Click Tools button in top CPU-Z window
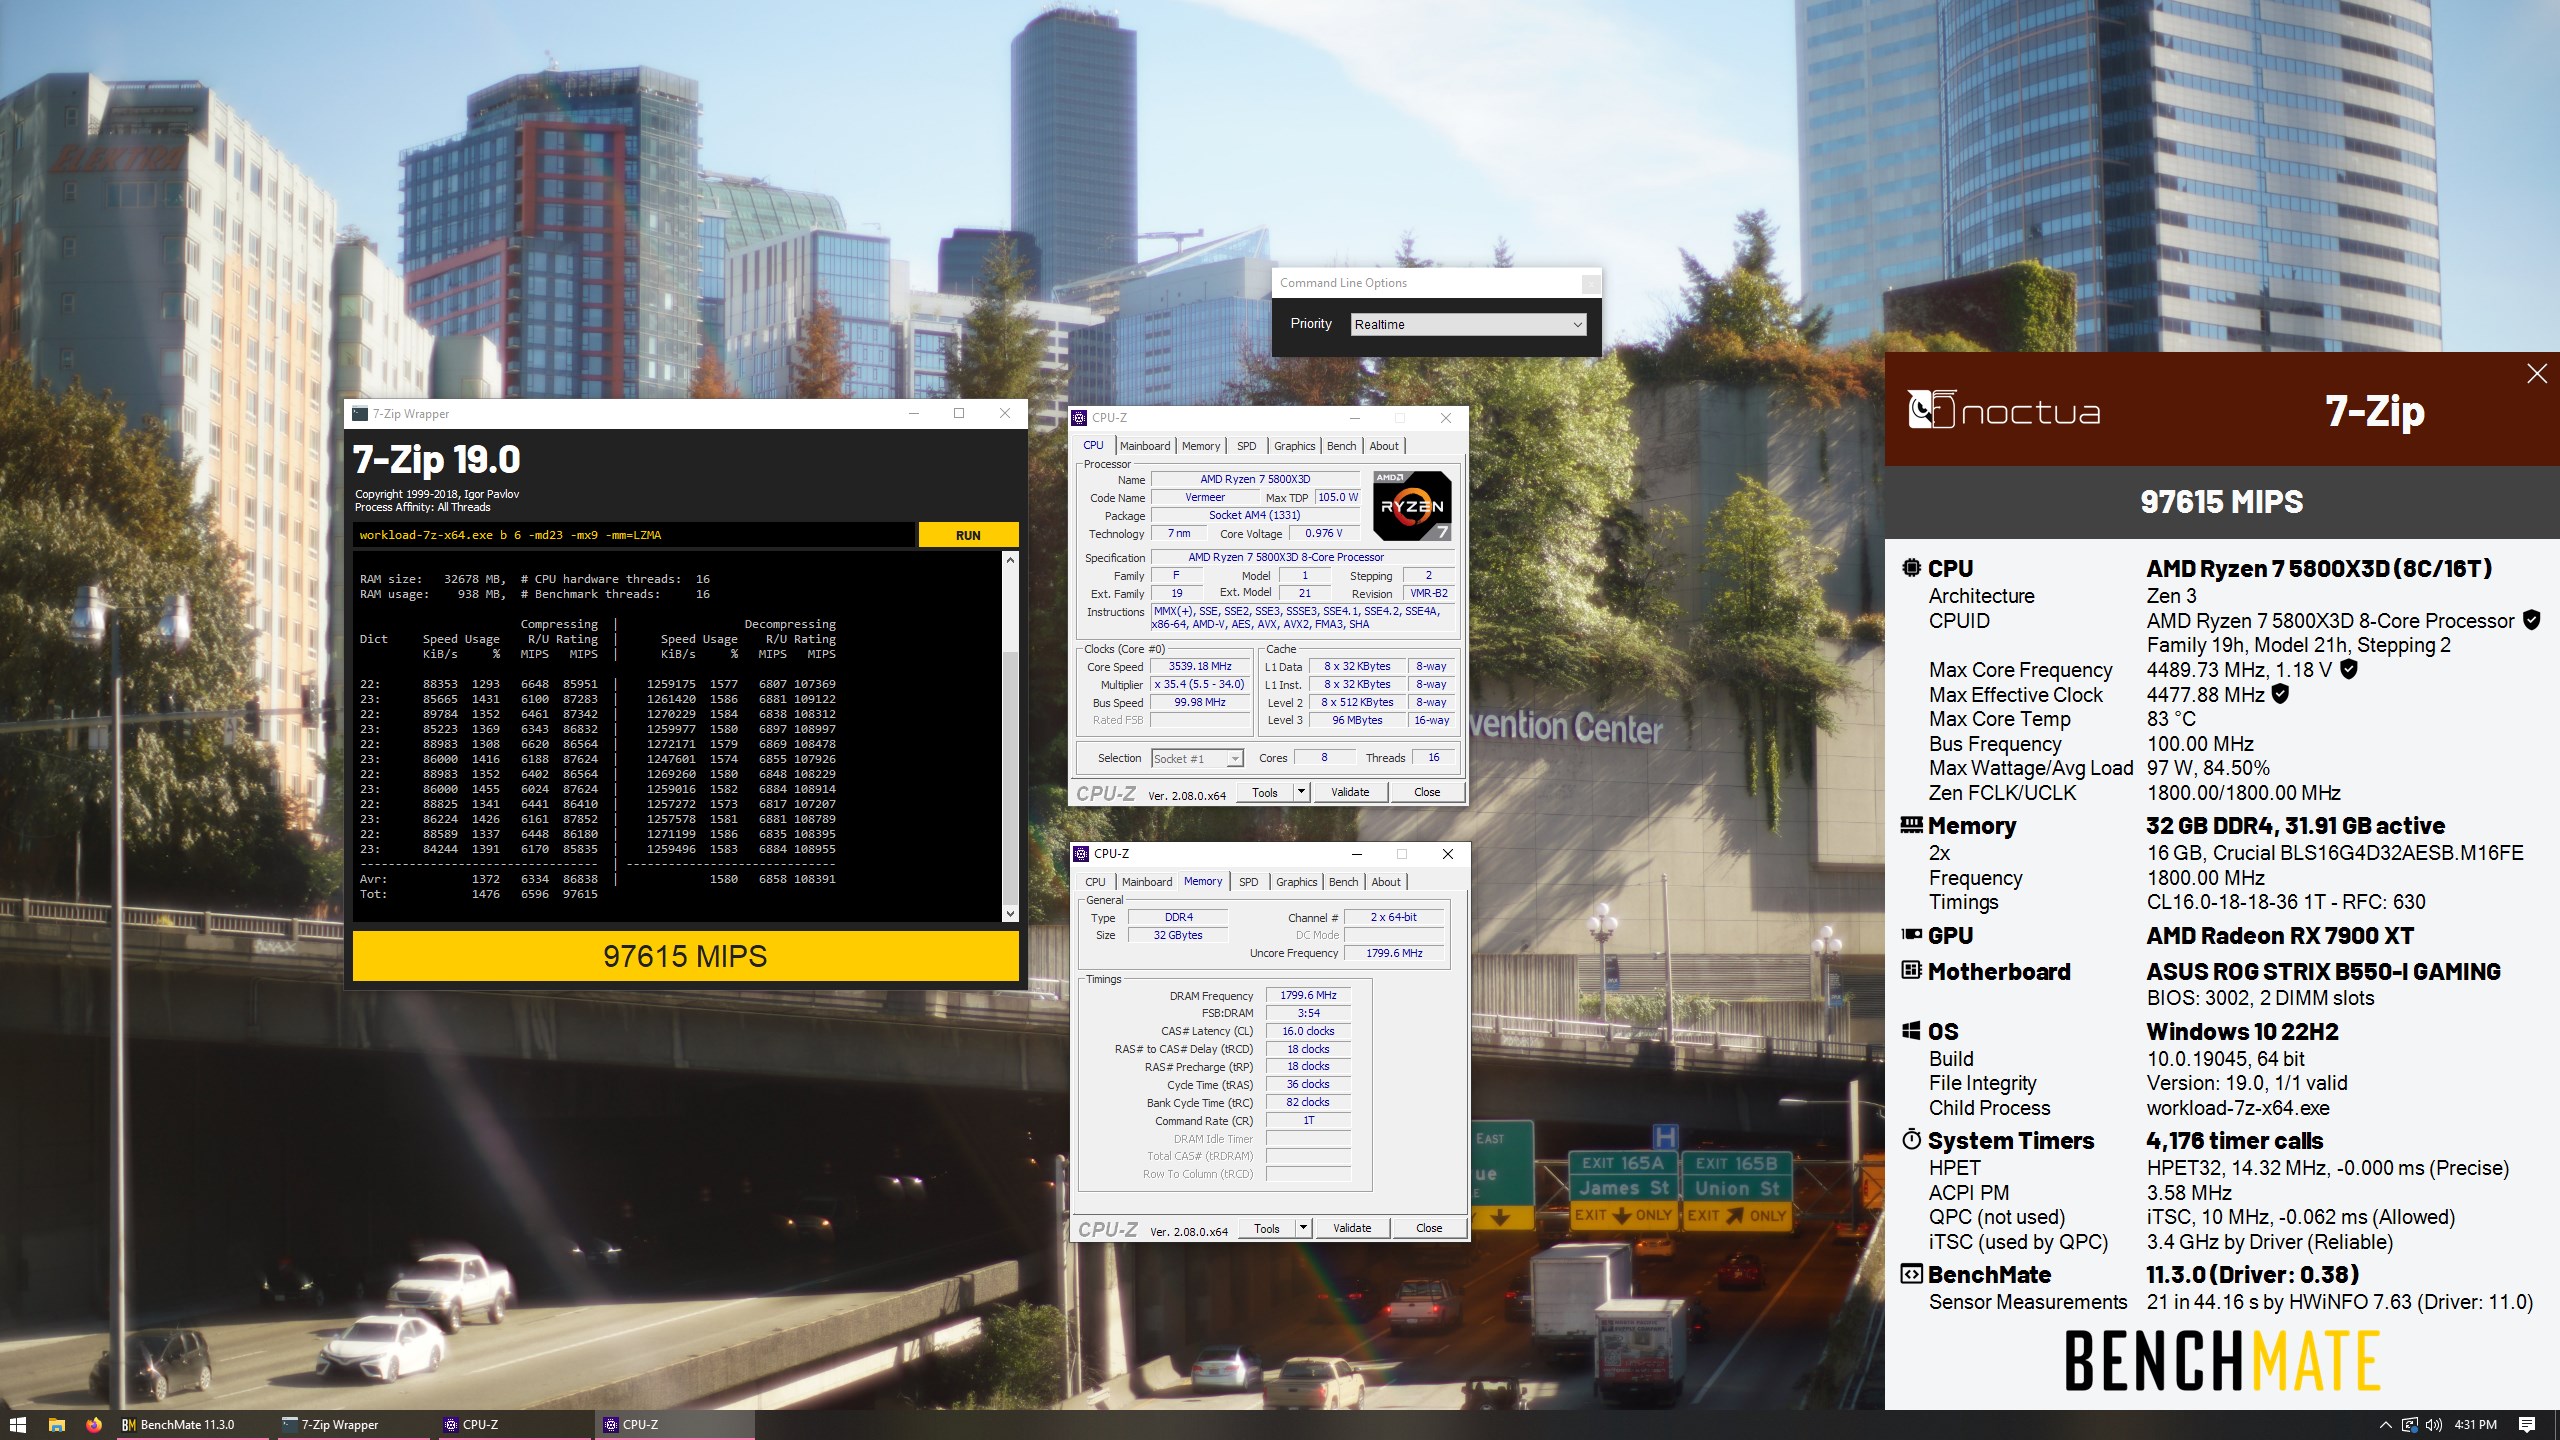 pos(1265,792)
